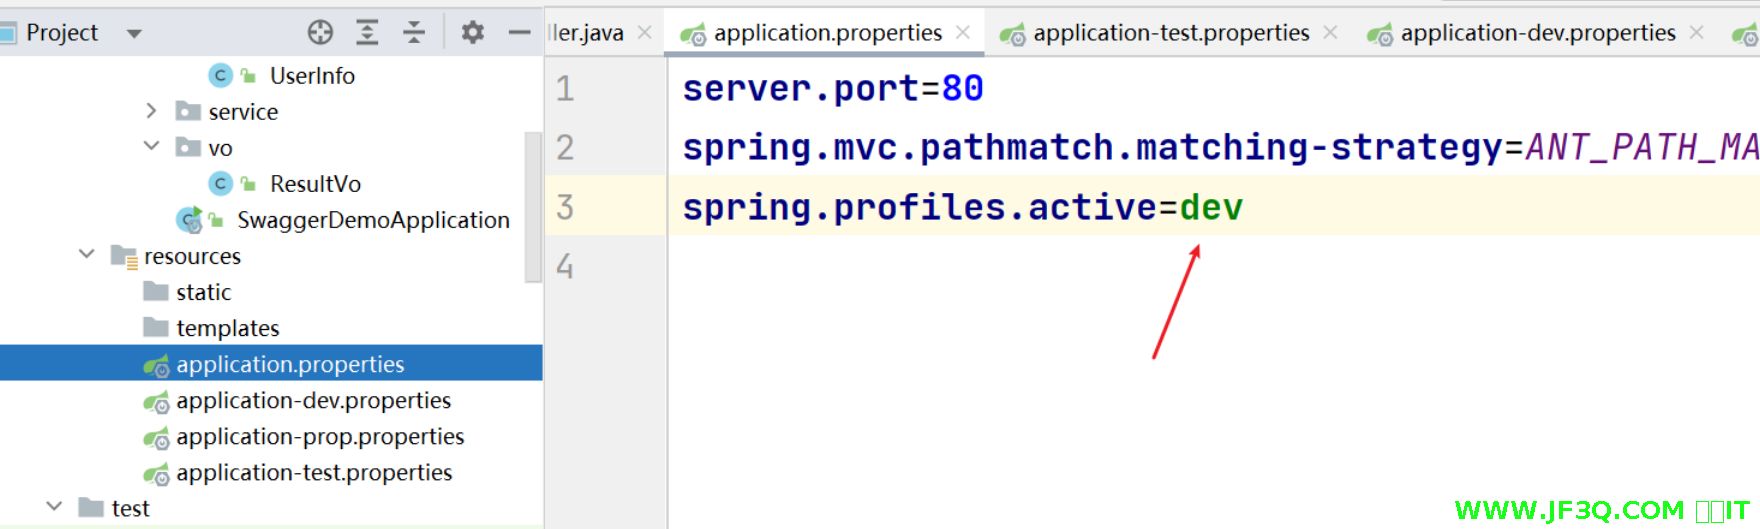Viewport: 1760px width, 529px height.
Task: Close the application.properties editor tab
Action: coord(963,33)
